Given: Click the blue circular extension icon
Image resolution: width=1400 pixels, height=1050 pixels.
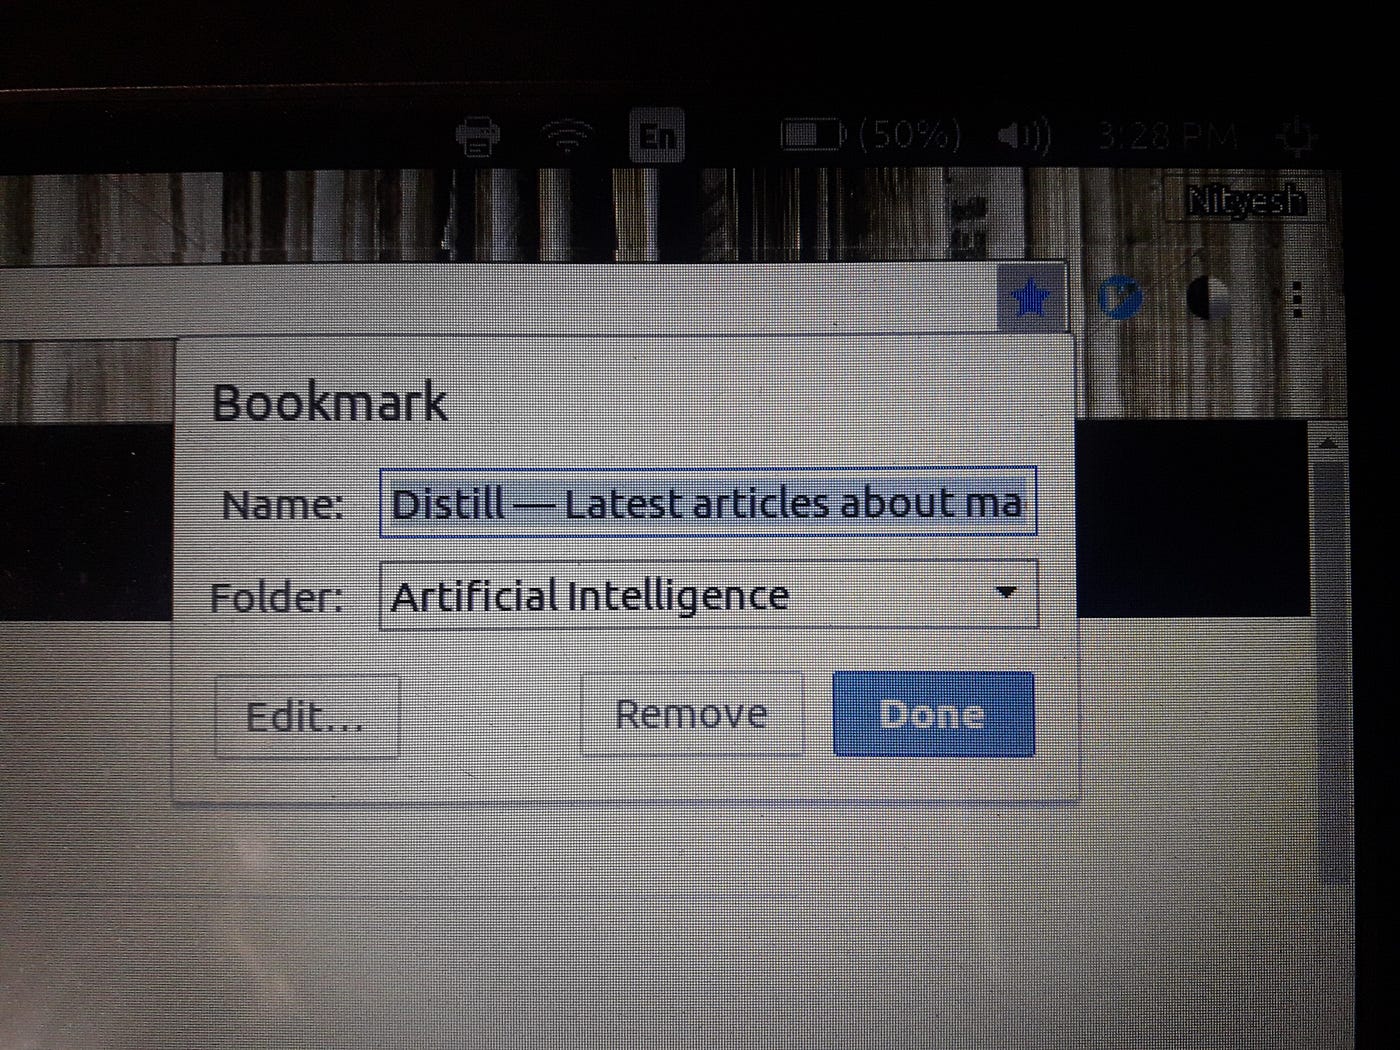Looking at the screenshot, I should 1120,298.
